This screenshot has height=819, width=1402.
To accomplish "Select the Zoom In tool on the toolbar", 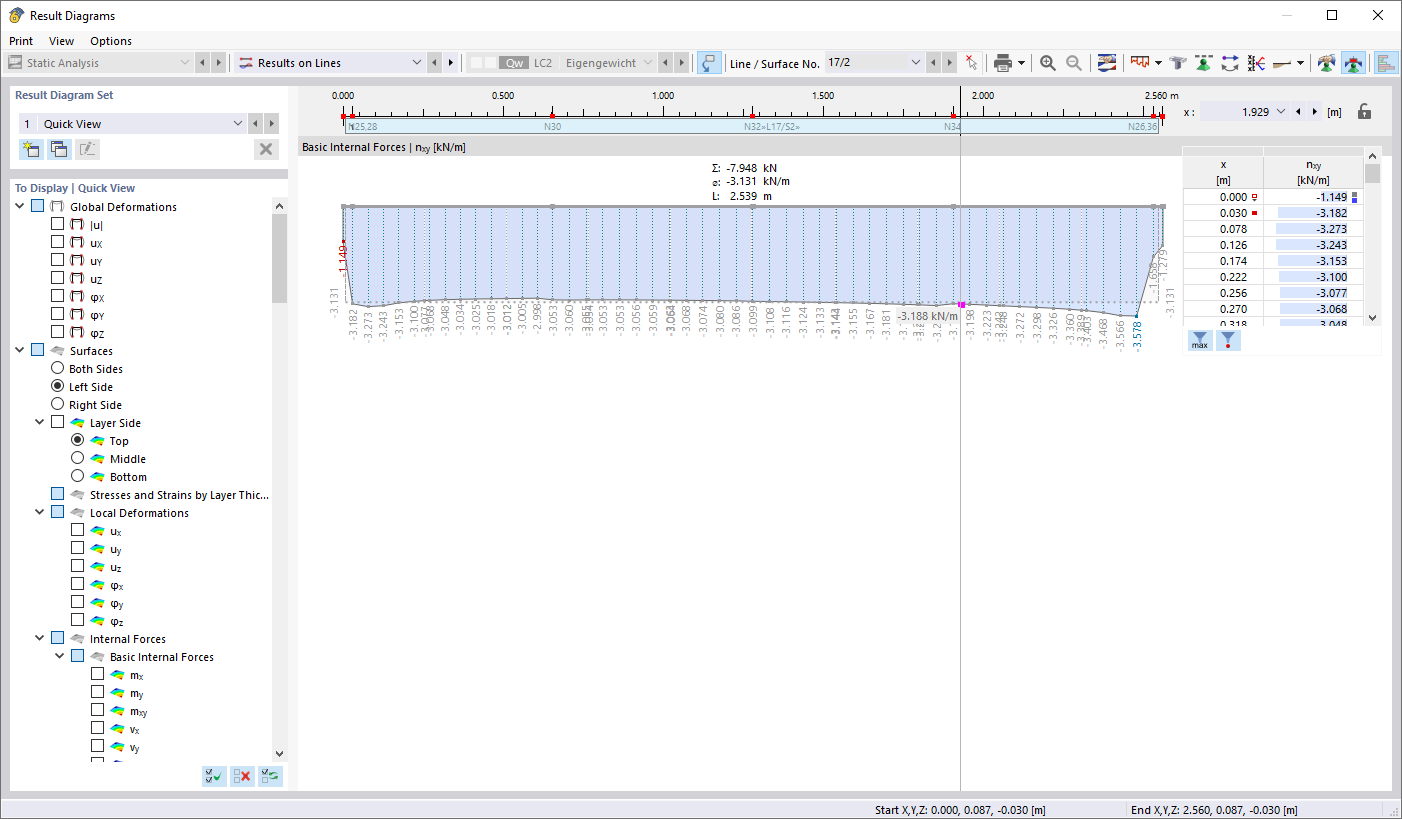I will [x=1047, y=62].
